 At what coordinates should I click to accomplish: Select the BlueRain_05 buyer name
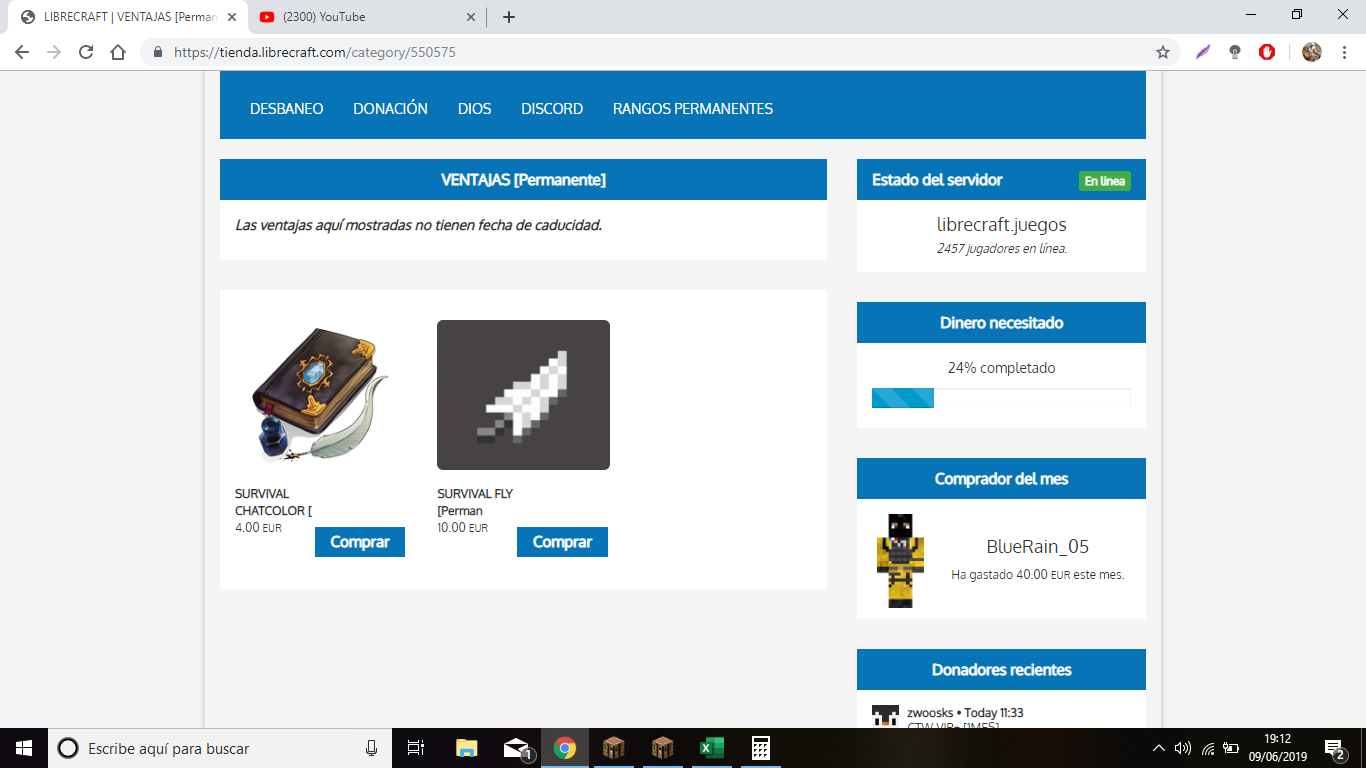tap(1038, 547)
